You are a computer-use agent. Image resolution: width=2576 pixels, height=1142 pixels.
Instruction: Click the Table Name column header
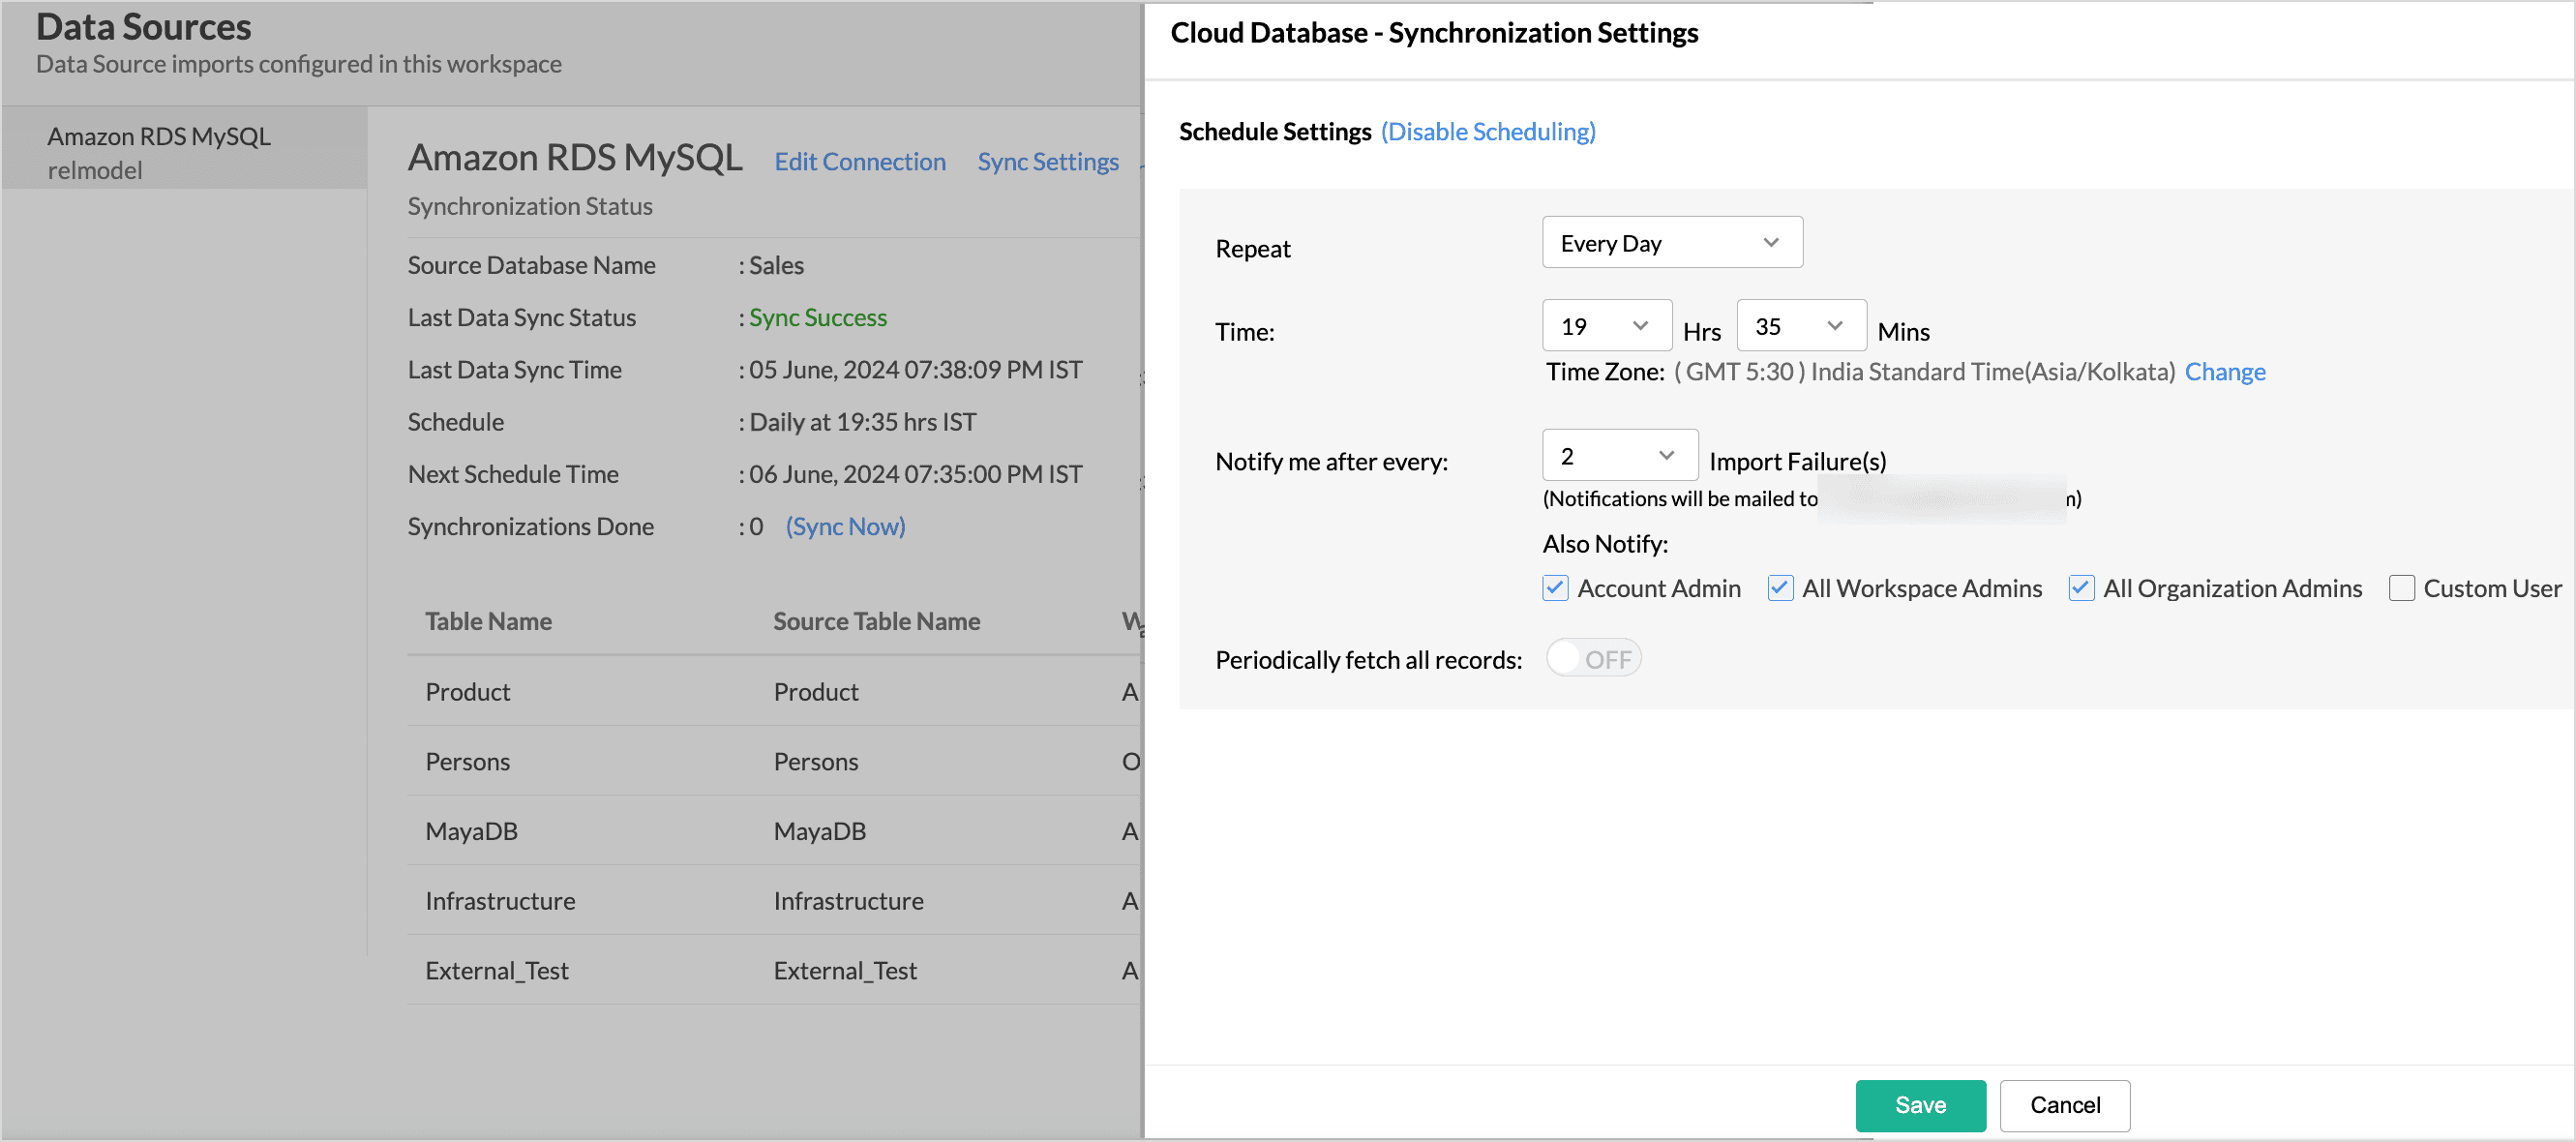[489, 622]
